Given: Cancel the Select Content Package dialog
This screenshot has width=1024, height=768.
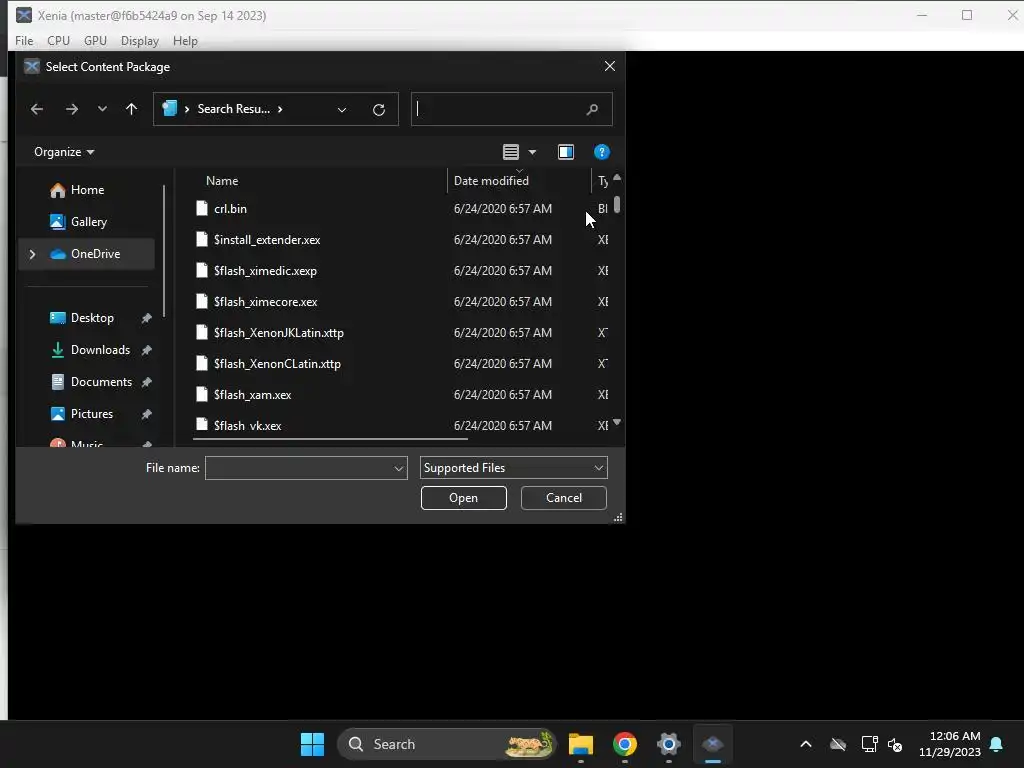Looking at the screenshot, I should click(564, 498).
